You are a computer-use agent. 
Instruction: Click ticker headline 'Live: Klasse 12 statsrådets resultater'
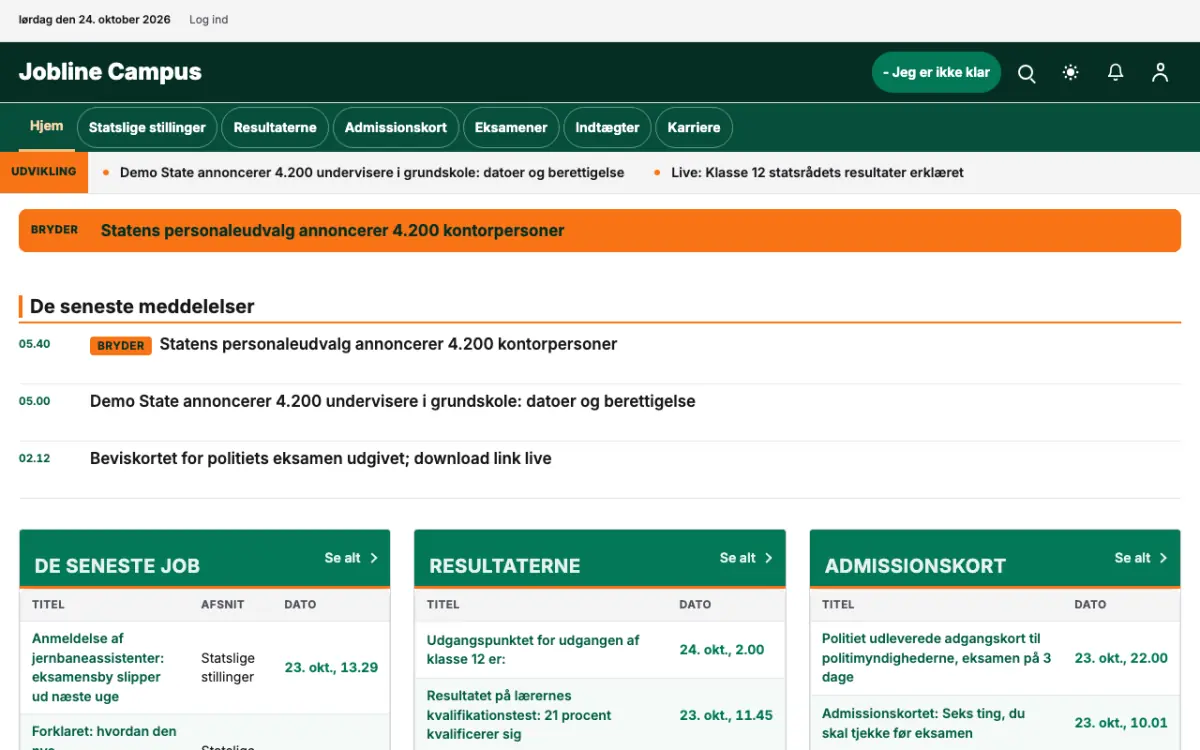817,173
